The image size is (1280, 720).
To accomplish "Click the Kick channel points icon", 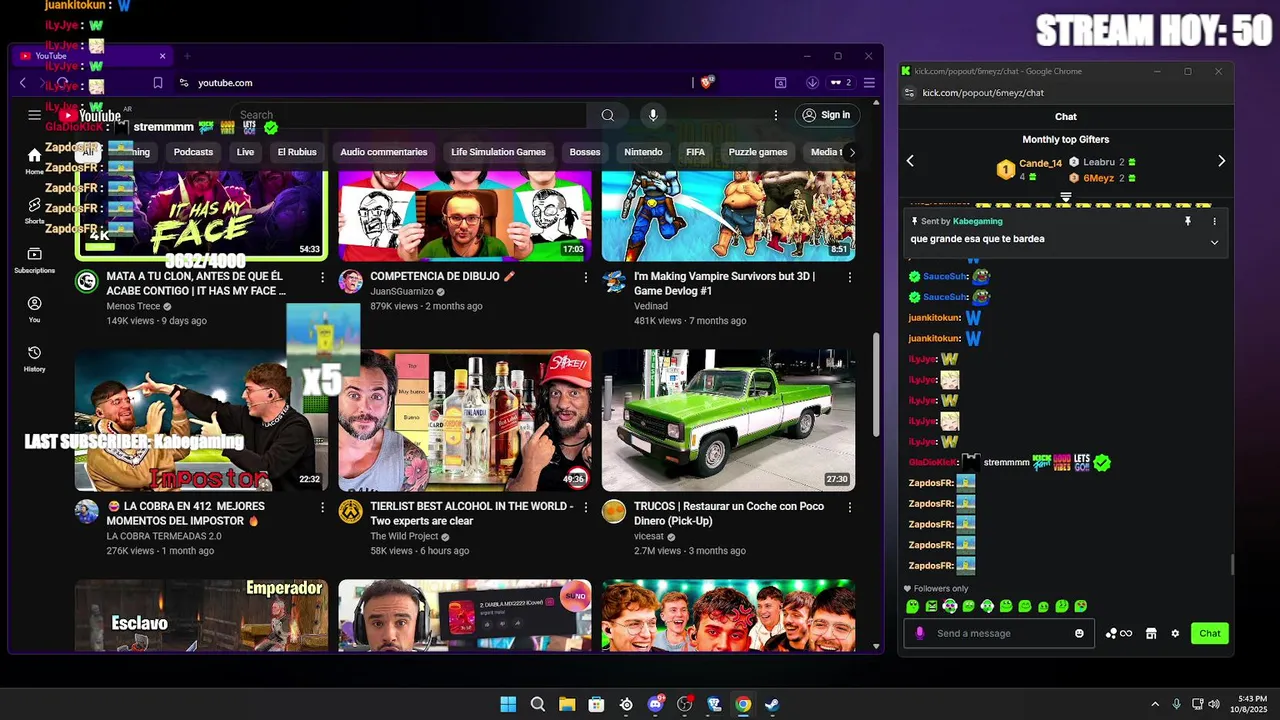I will click(x=1118, y=633).
